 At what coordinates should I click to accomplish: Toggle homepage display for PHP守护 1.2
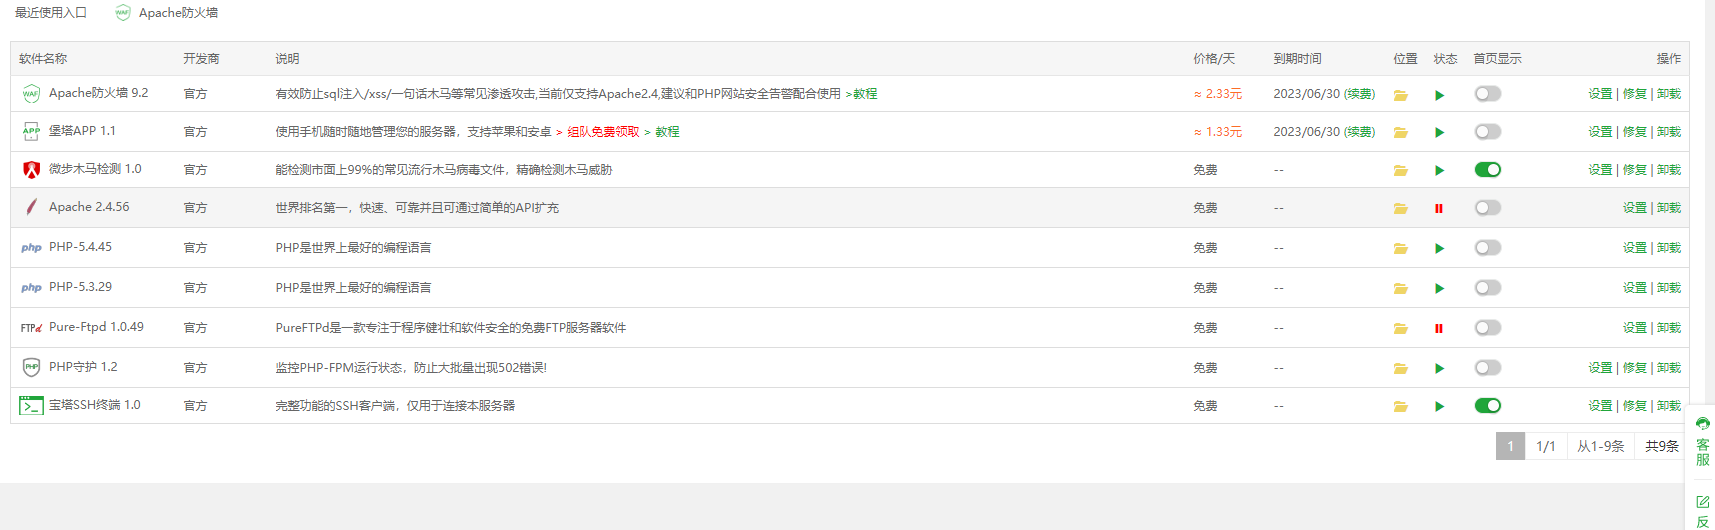click(x=1488, y=368)
